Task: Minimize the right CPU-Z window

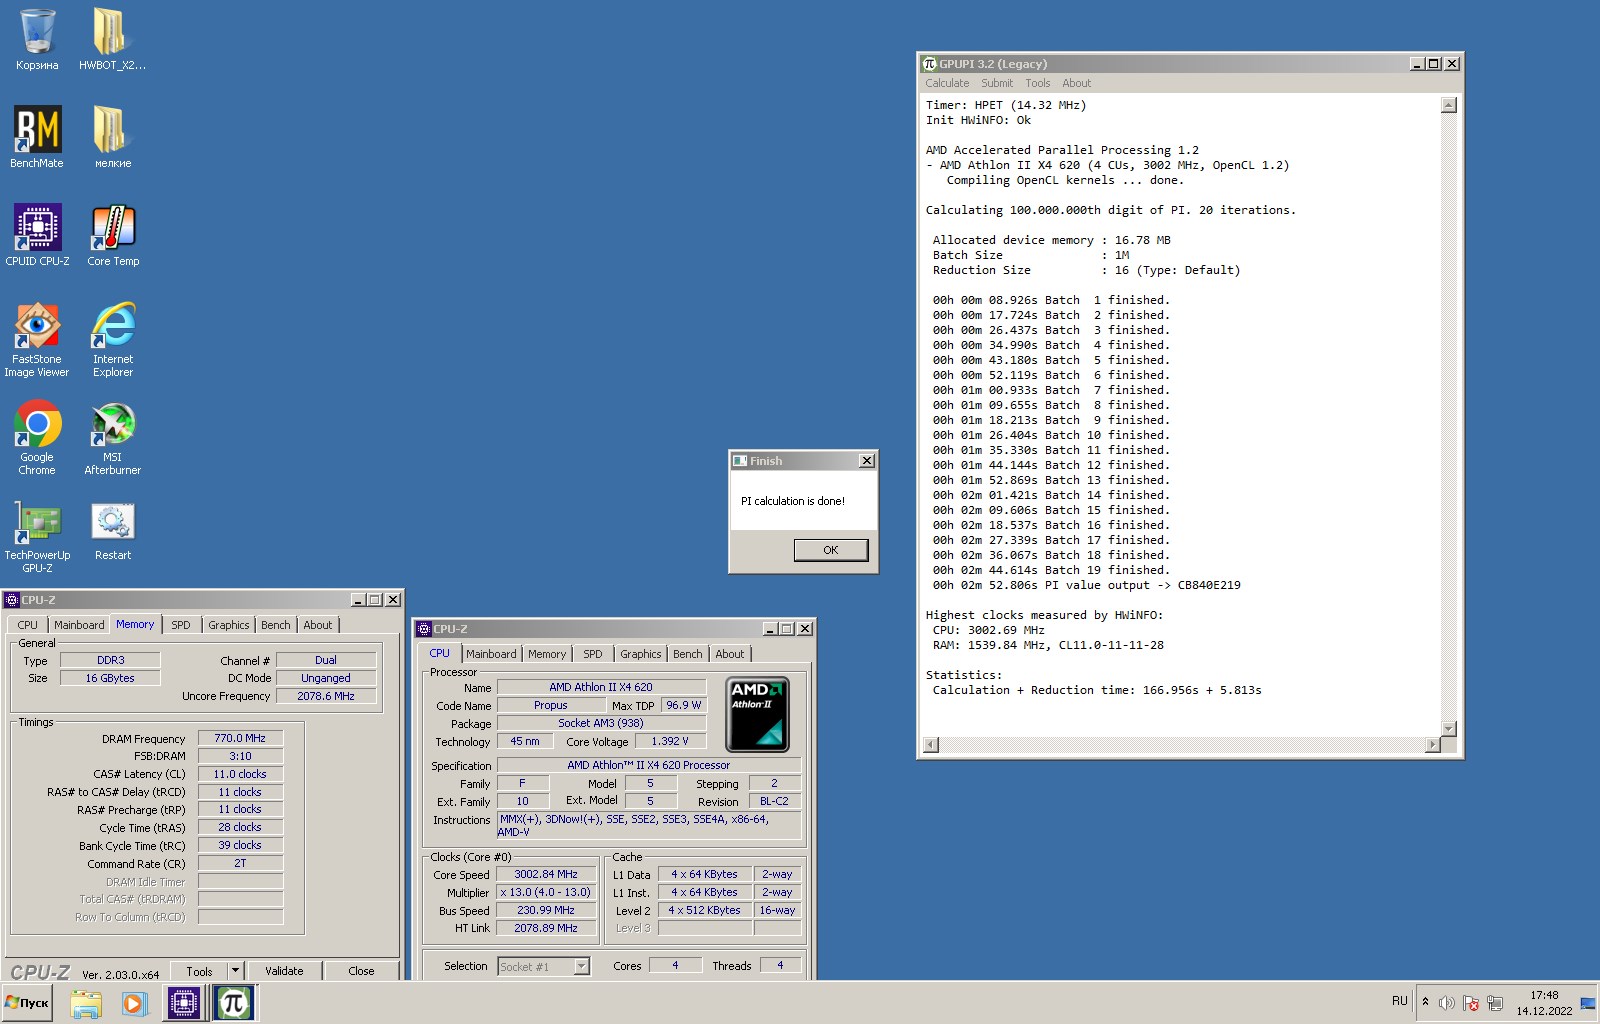Action: coord(770,629)
